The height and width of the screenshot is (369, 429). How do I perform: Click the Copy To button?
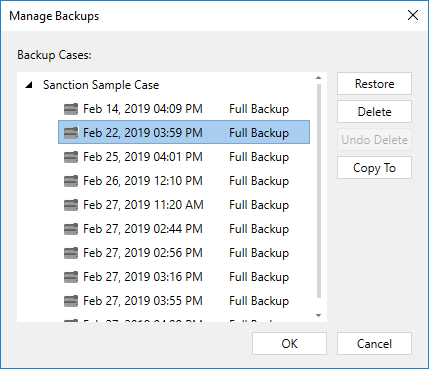tap(374, 168)
